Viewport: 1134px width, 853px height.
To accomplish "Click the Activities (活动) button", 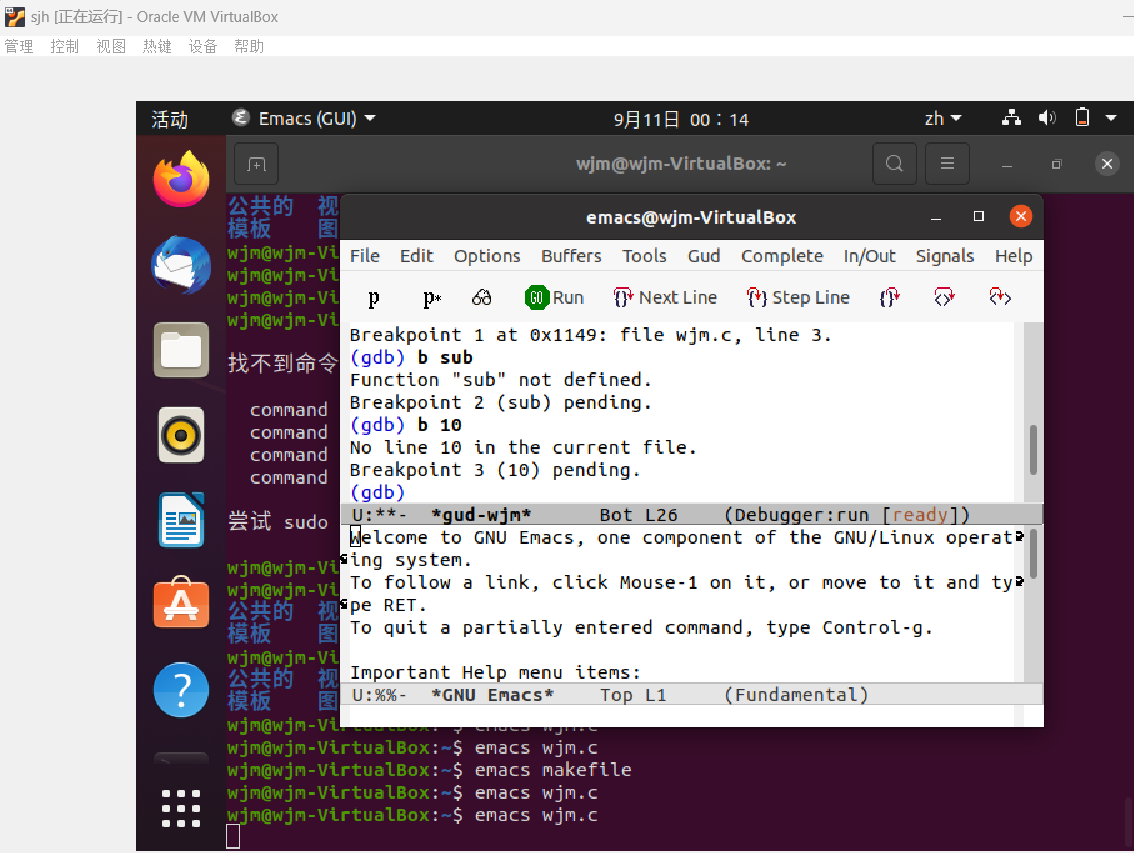I will [x=169, y=119].
